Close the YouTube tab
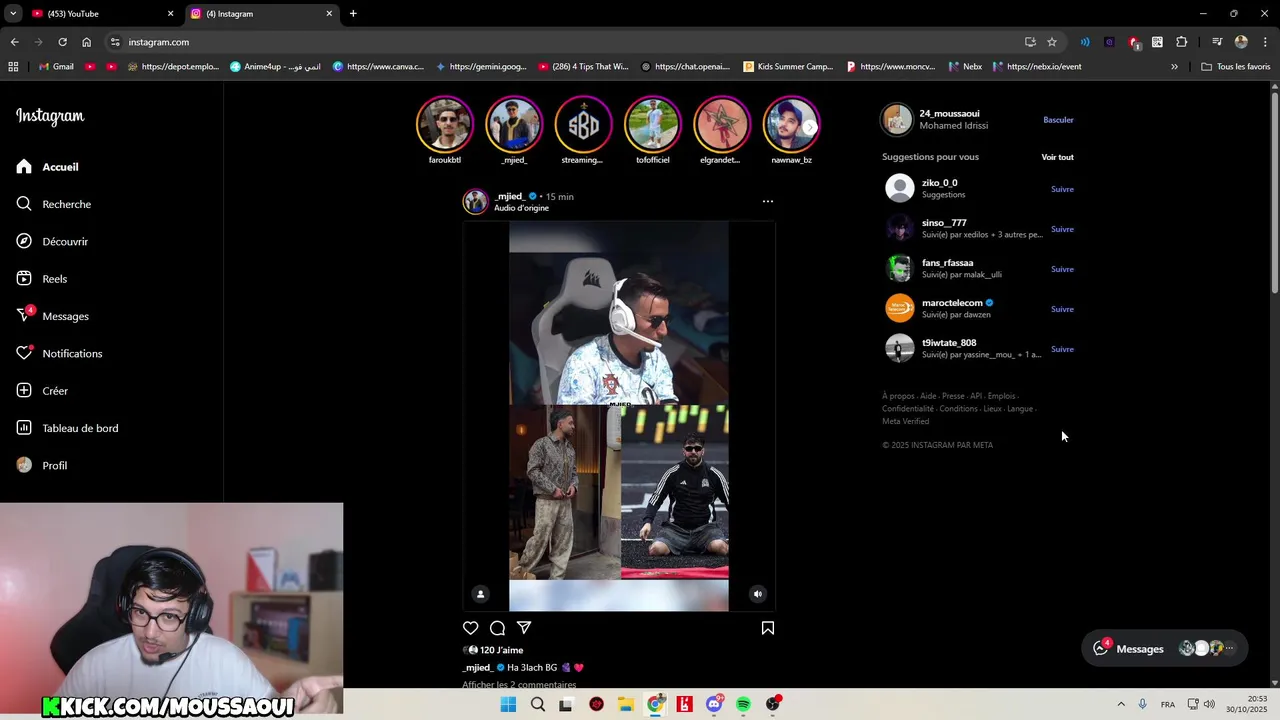The image size is (1280, 720). [170, 14]
